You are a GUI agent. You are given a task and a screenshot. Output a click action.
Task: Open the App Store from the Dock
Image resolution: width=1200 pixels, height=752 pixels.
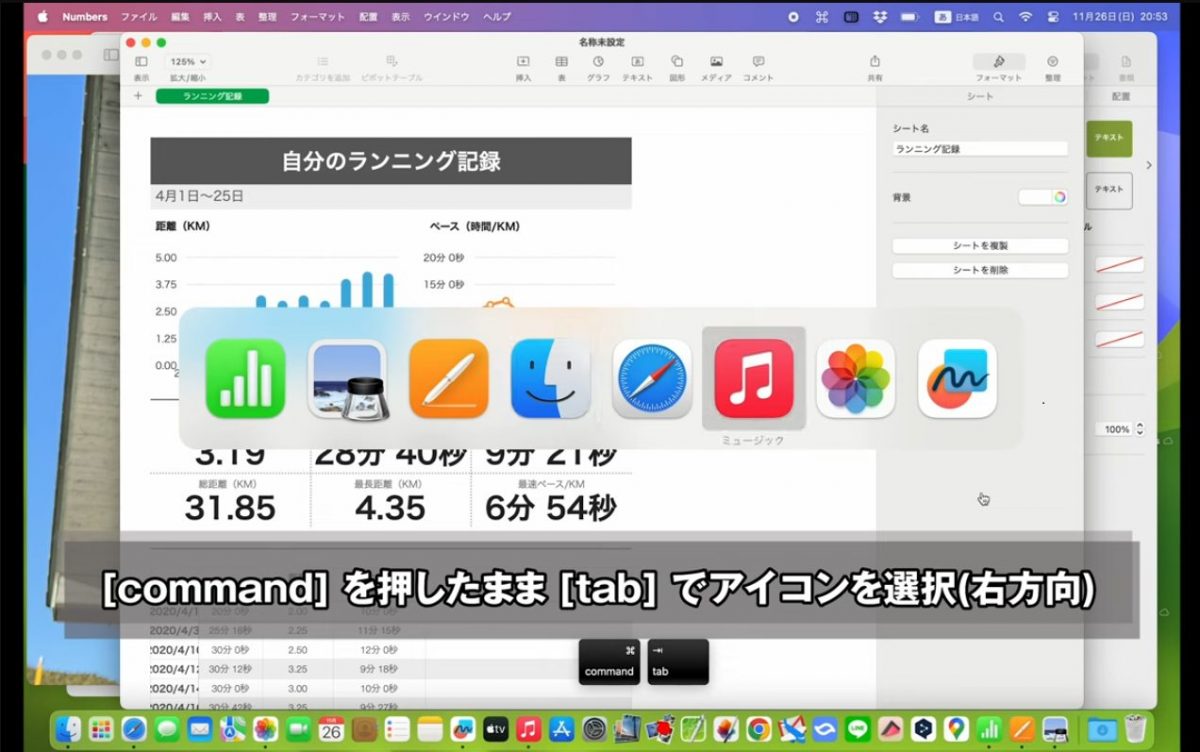[561, 729]
